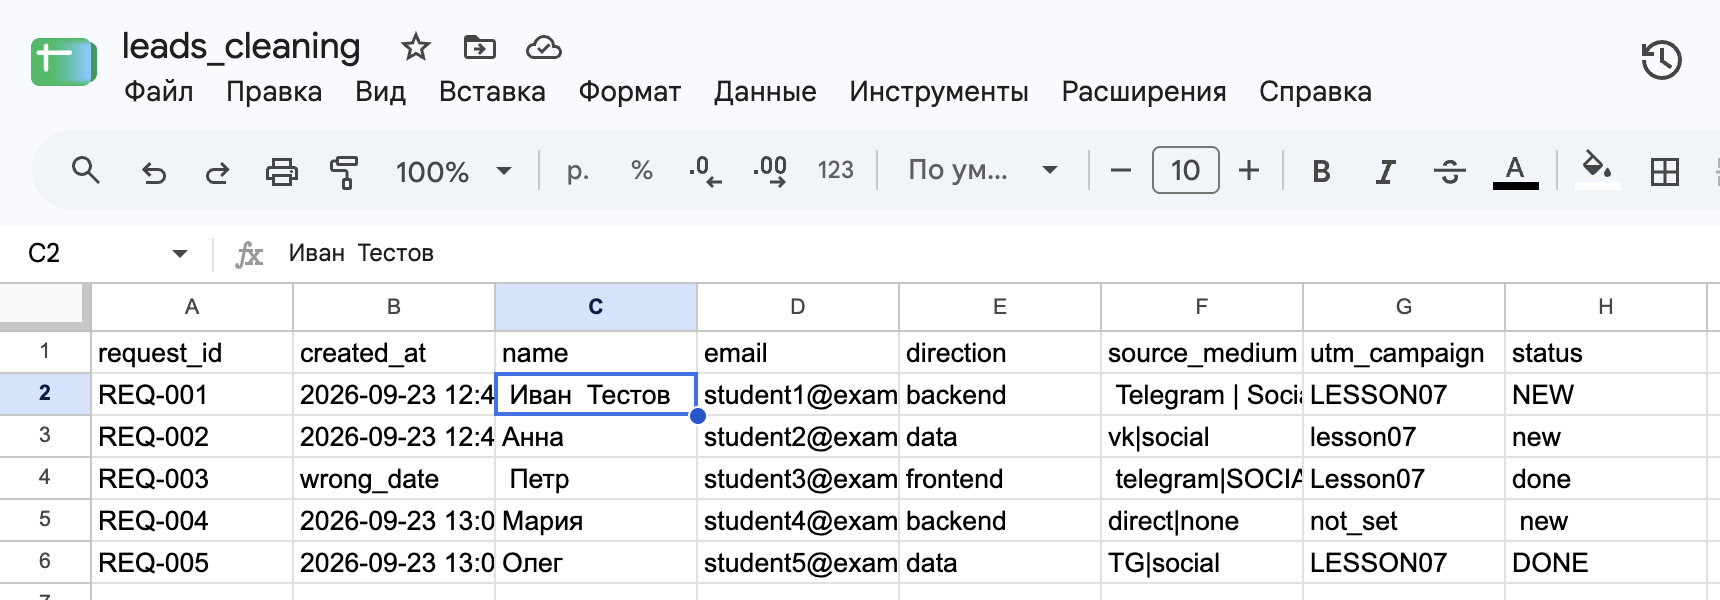Click the search menus magnifier icon
The width and height of the screenshot is (1720, 600).
86,171
